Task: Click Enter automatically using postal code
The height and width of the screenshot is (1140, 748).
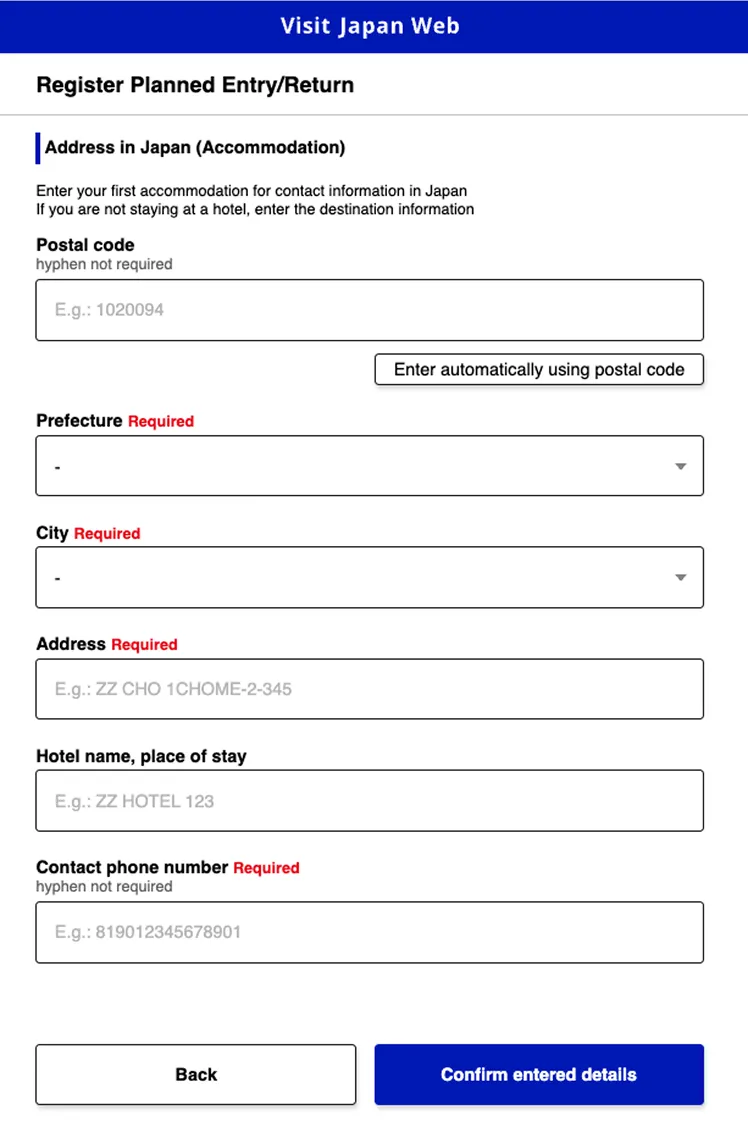Action: 539,369
